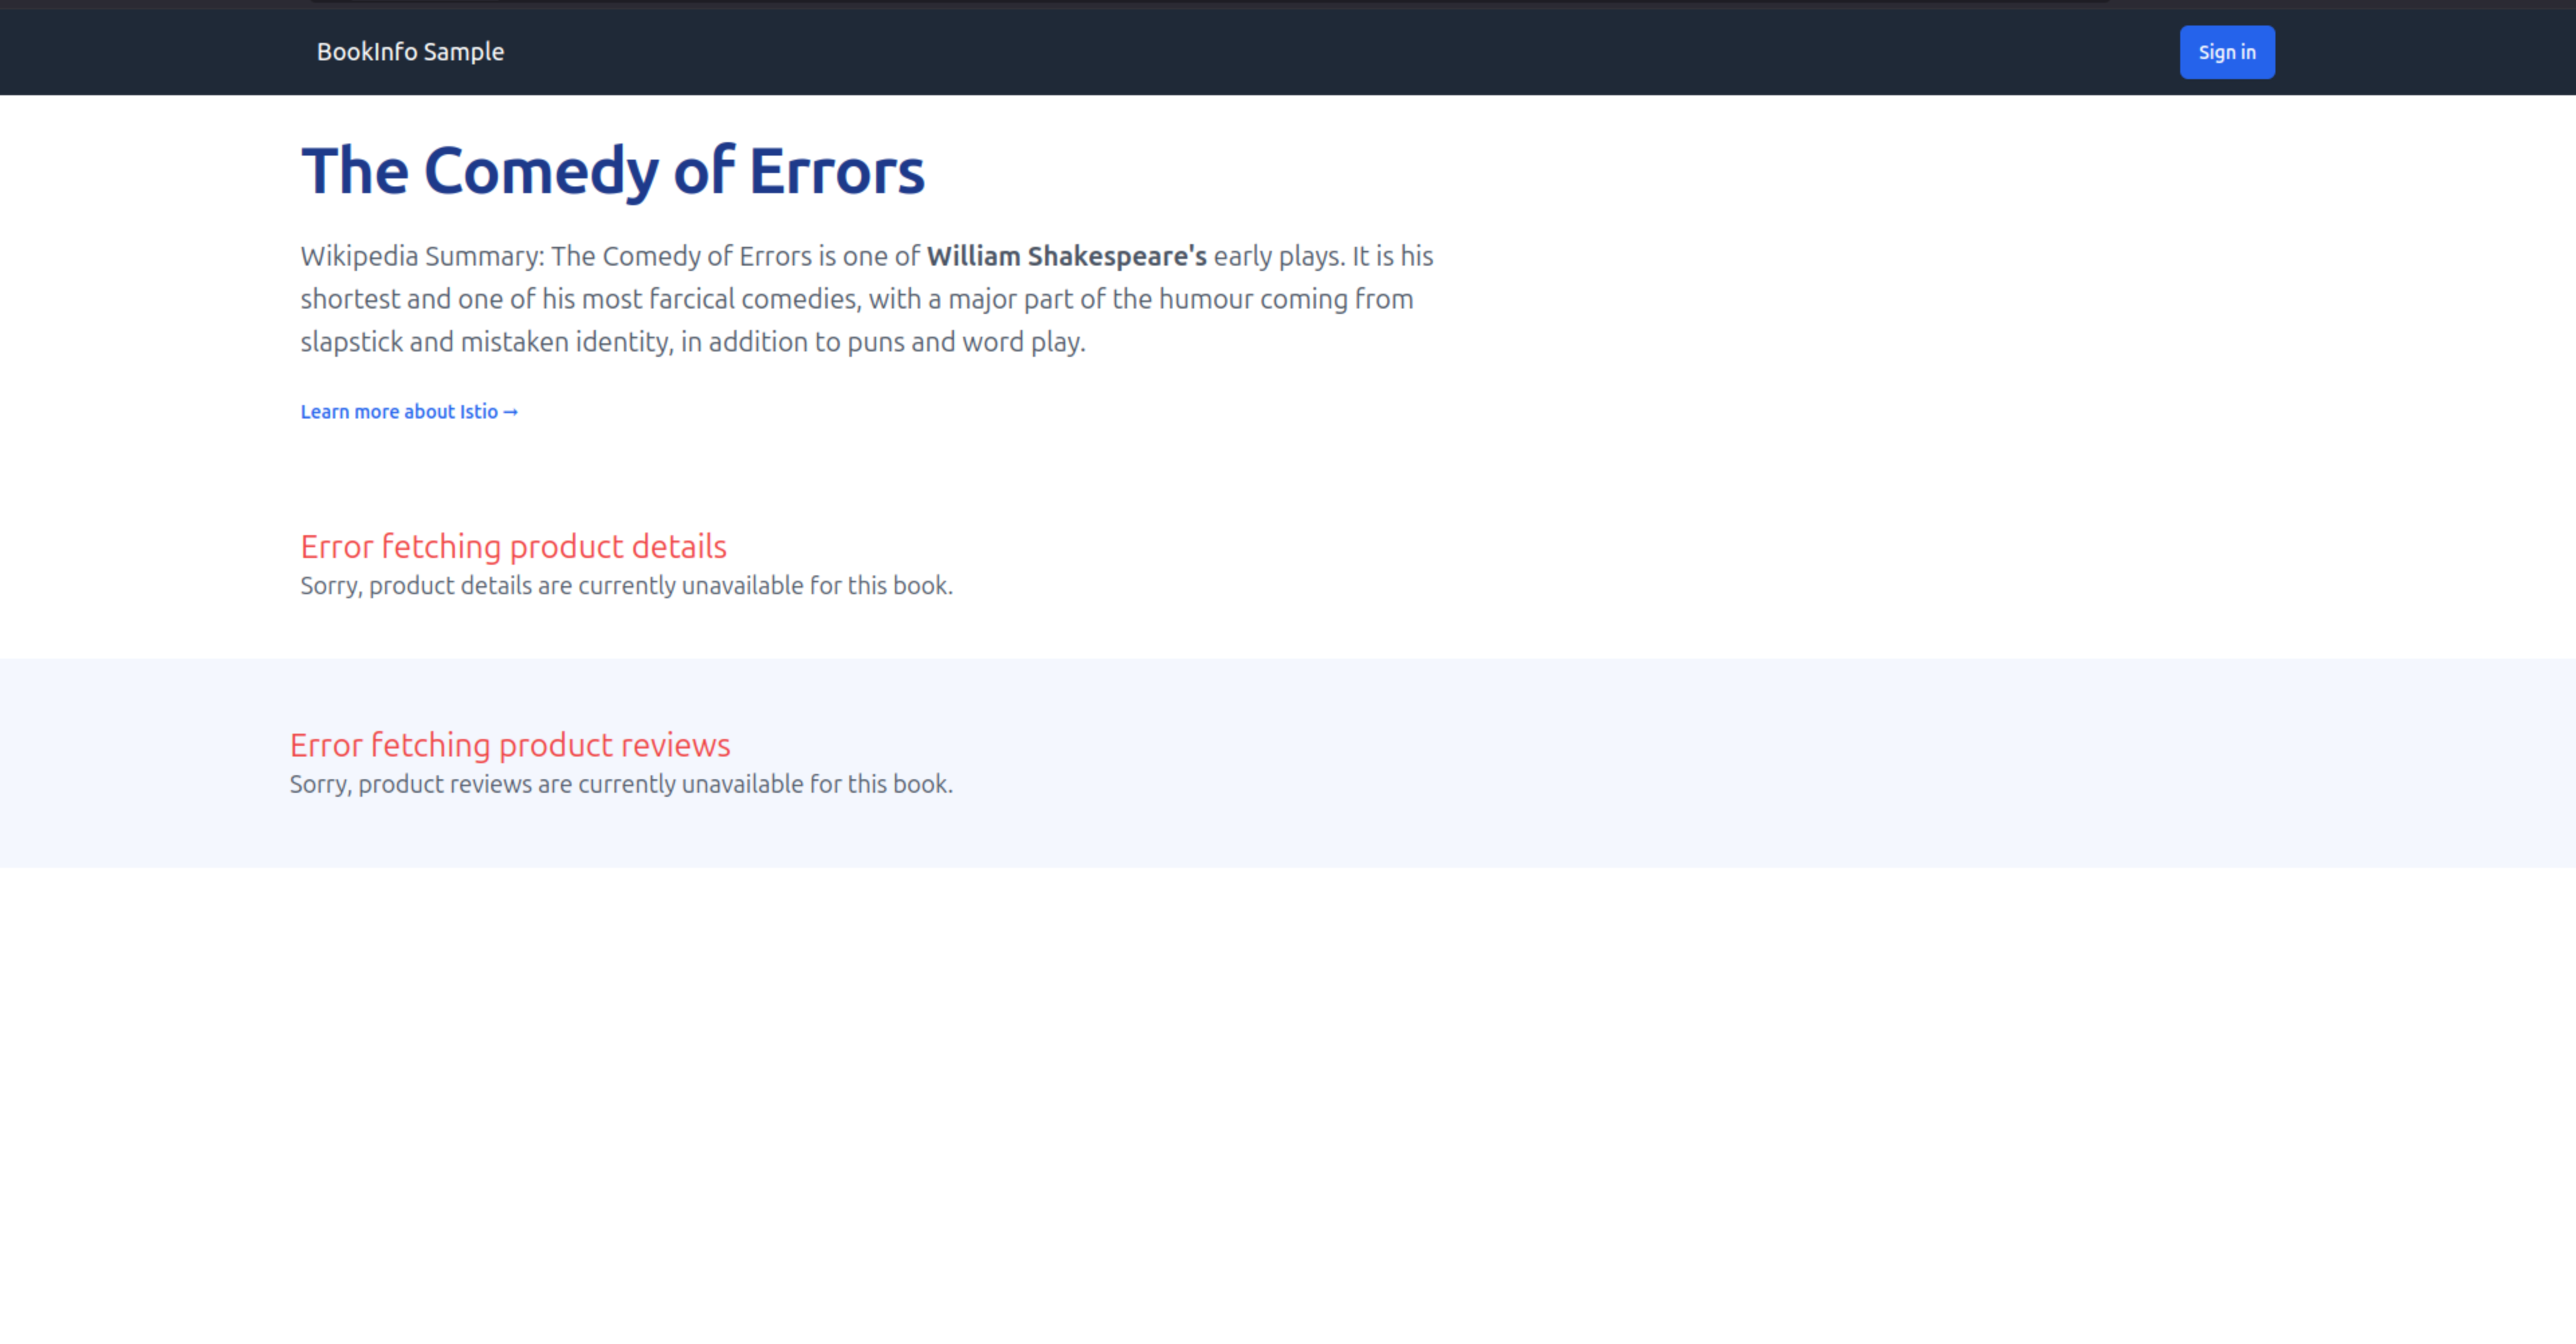Click the thin top bar above navbar
Viewport: 2576px width, 1344px height.
point(1288,5)
